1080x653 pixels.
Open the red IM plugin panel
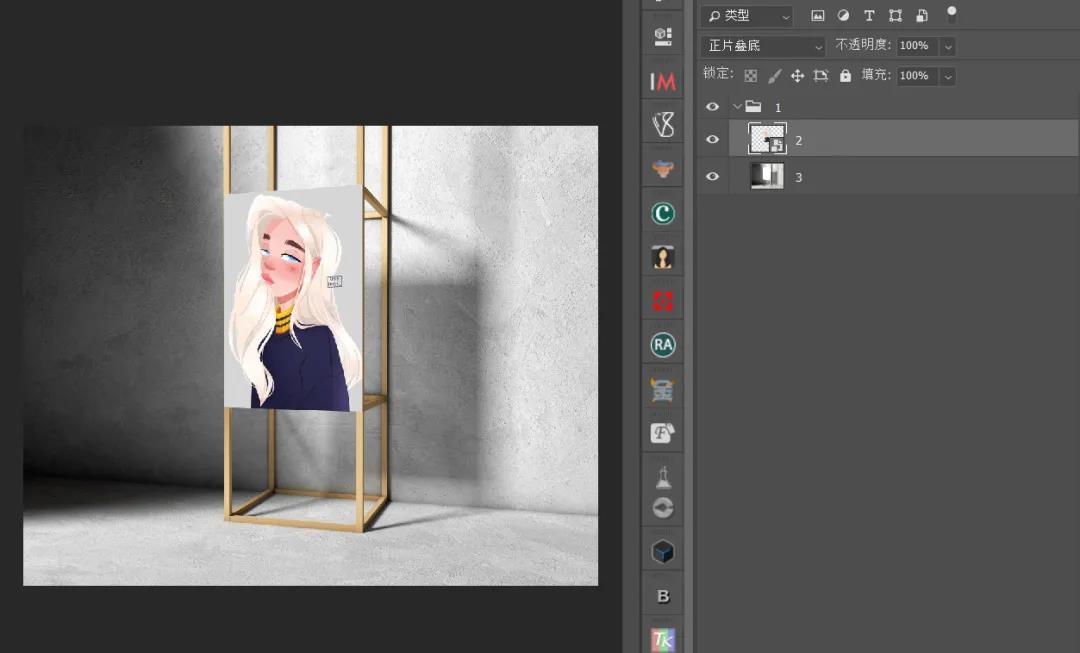point(662,82)
